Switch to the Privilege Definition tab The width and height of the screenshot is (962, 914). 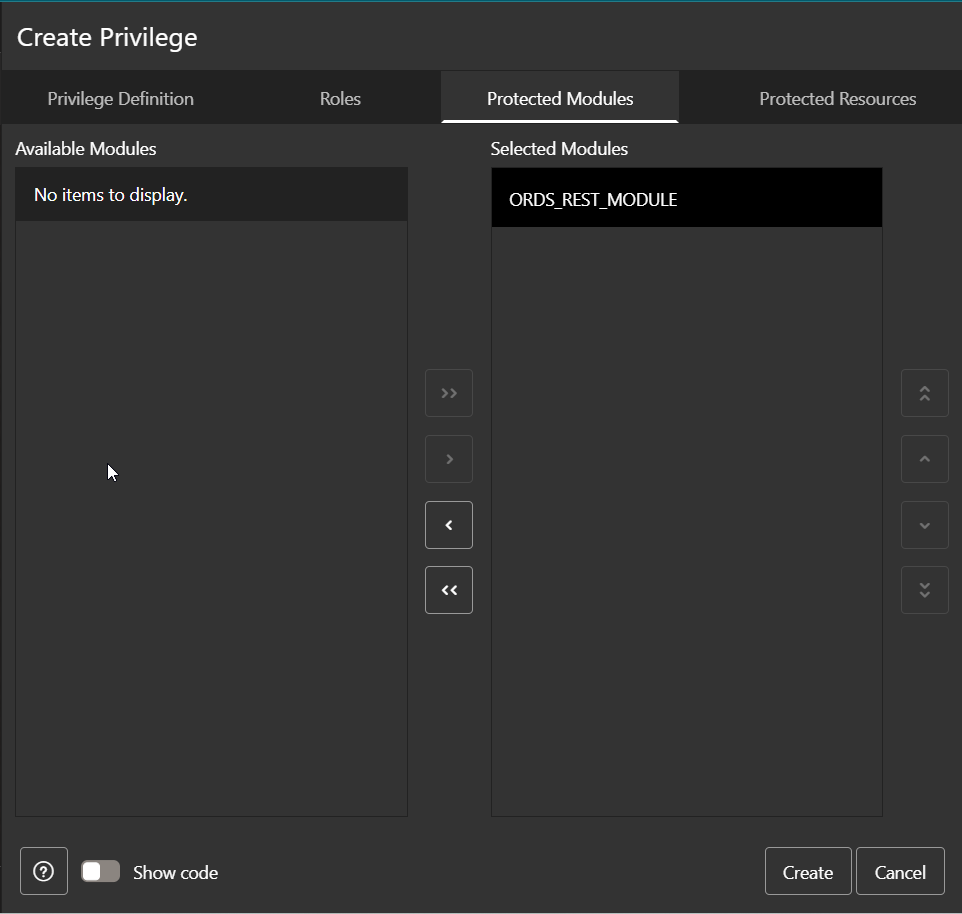click(120, 98)
